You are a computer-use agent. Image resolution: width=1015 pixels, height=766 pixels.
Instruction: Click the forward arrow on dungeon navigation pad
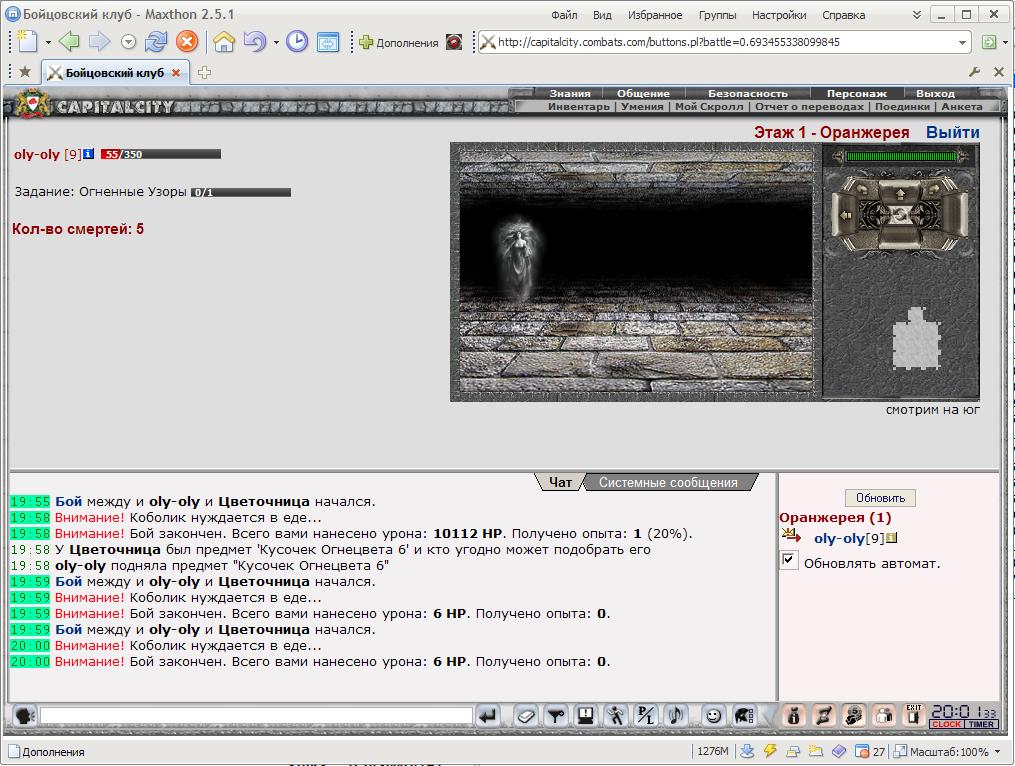(x=900, y=194)
